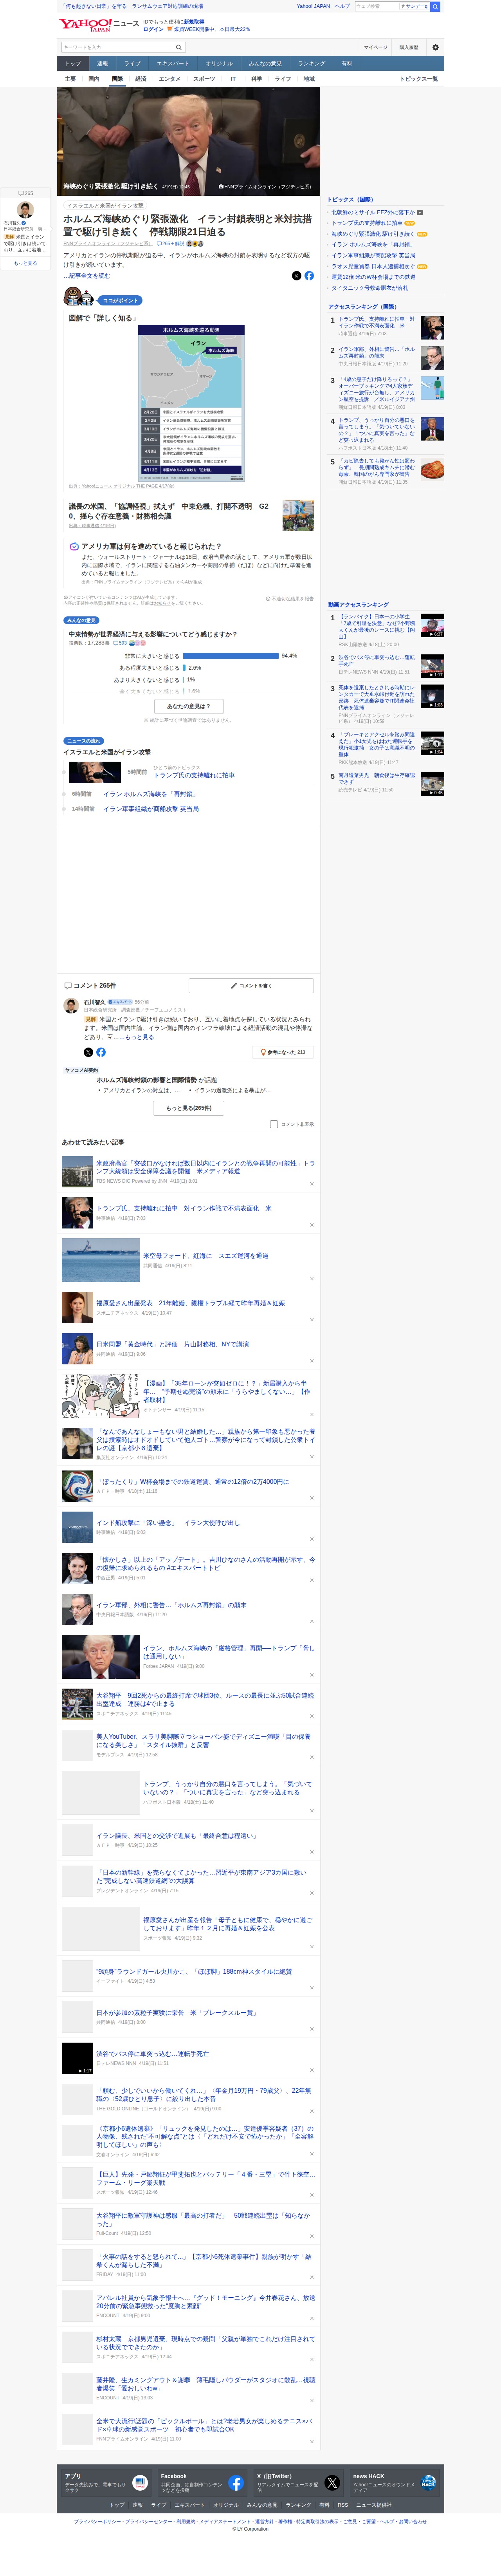Click the magnifier icon in keyword search
Image resolution: width=501 pixels, height=2576 pixels.
[x=179, y=47]
